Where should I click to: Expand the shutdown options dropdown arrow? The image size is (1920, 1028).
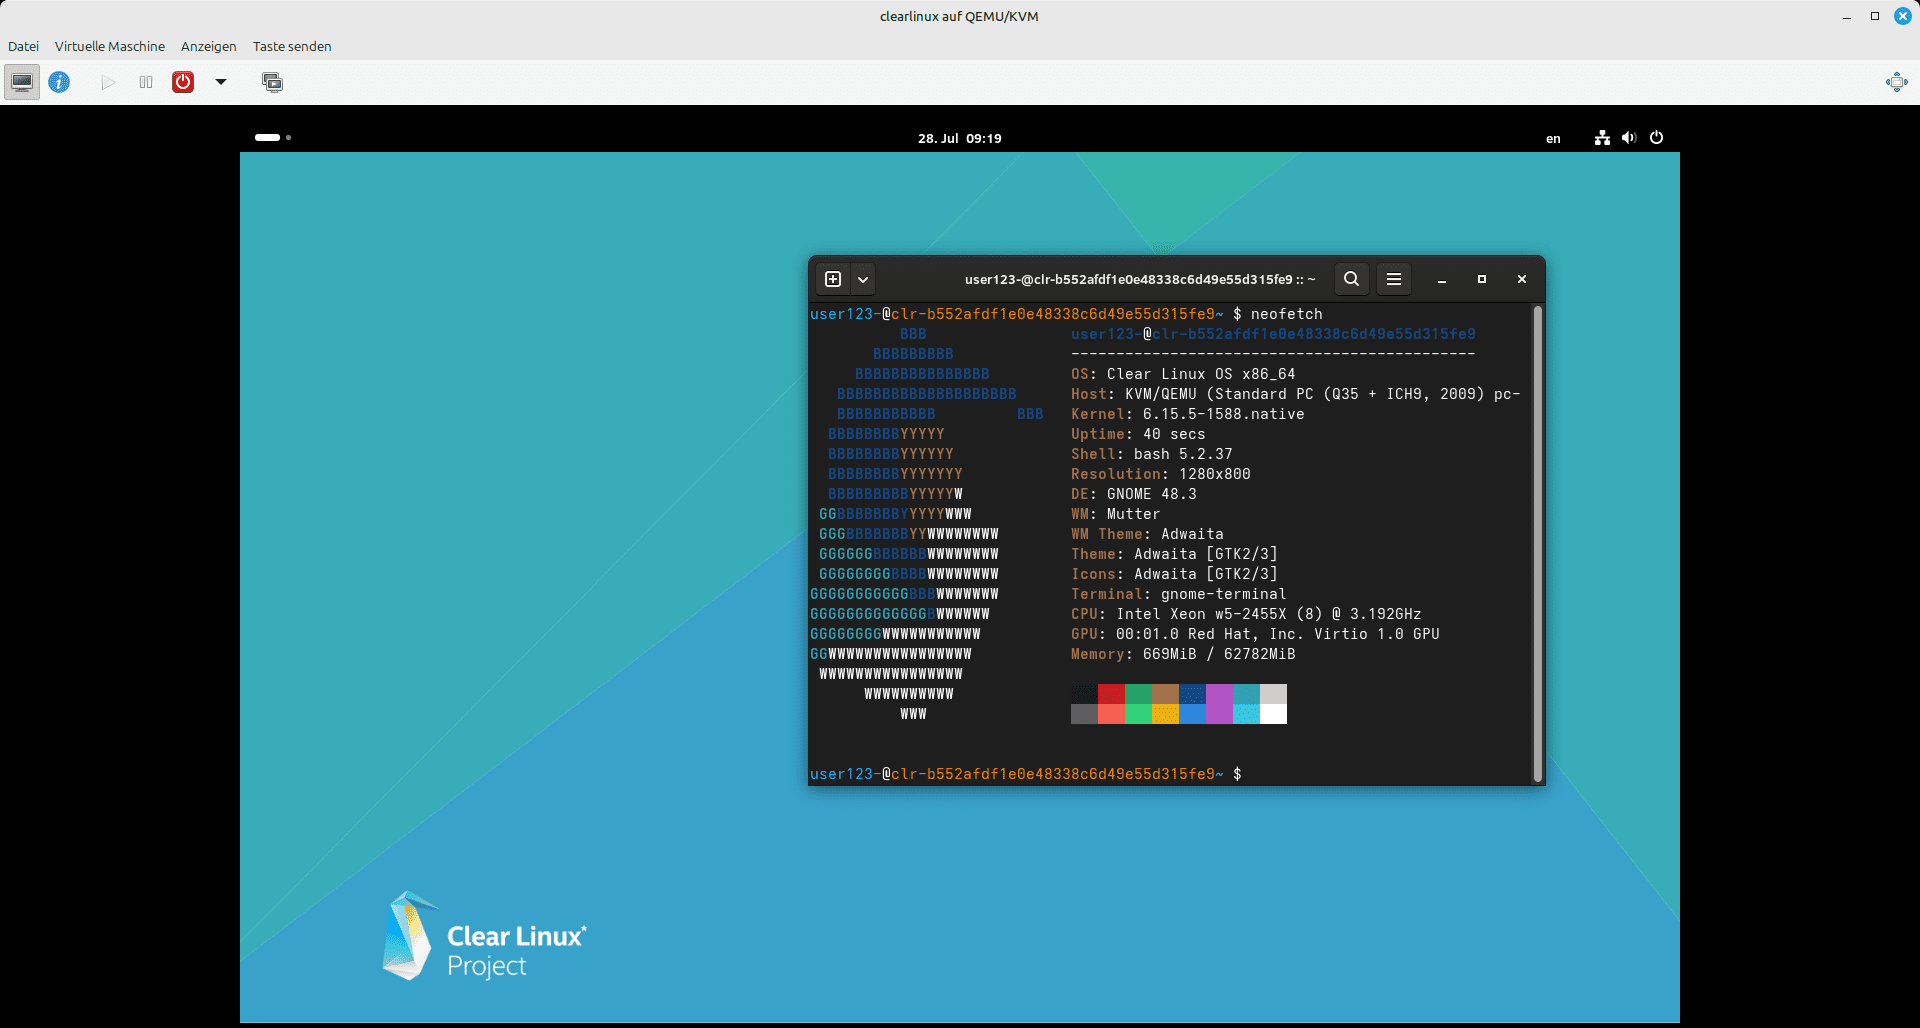[221, 82]
